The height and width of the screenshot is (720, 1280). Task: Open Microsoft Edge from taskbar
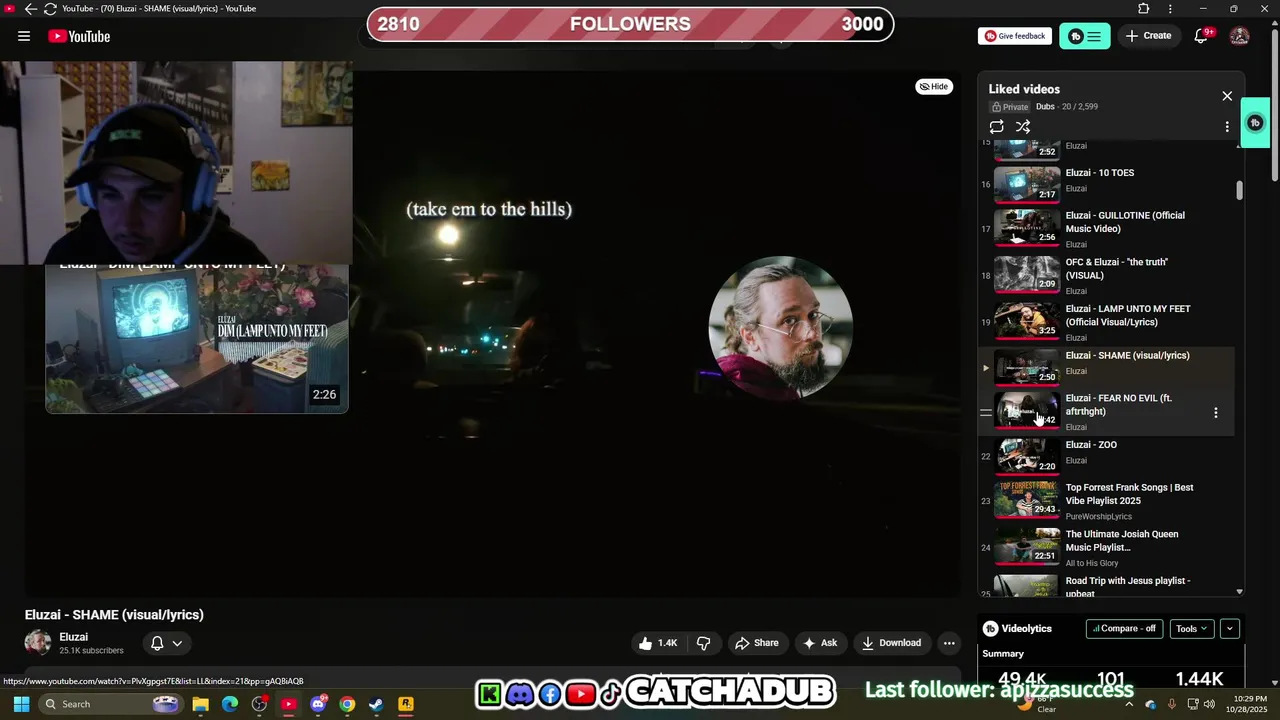pos(230,704)
